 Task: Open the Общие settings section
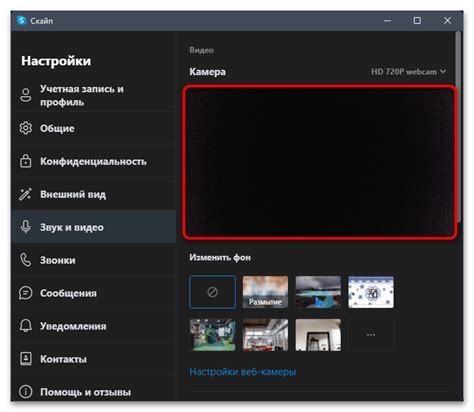coord(94,128)
